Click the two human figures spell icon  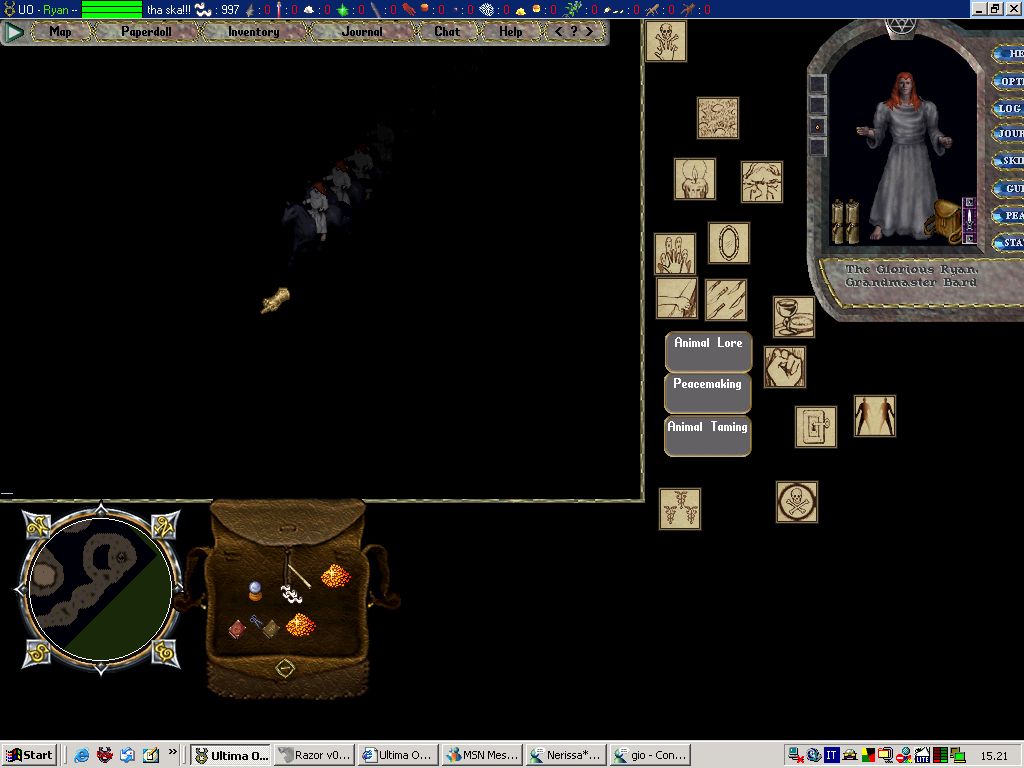874,416
